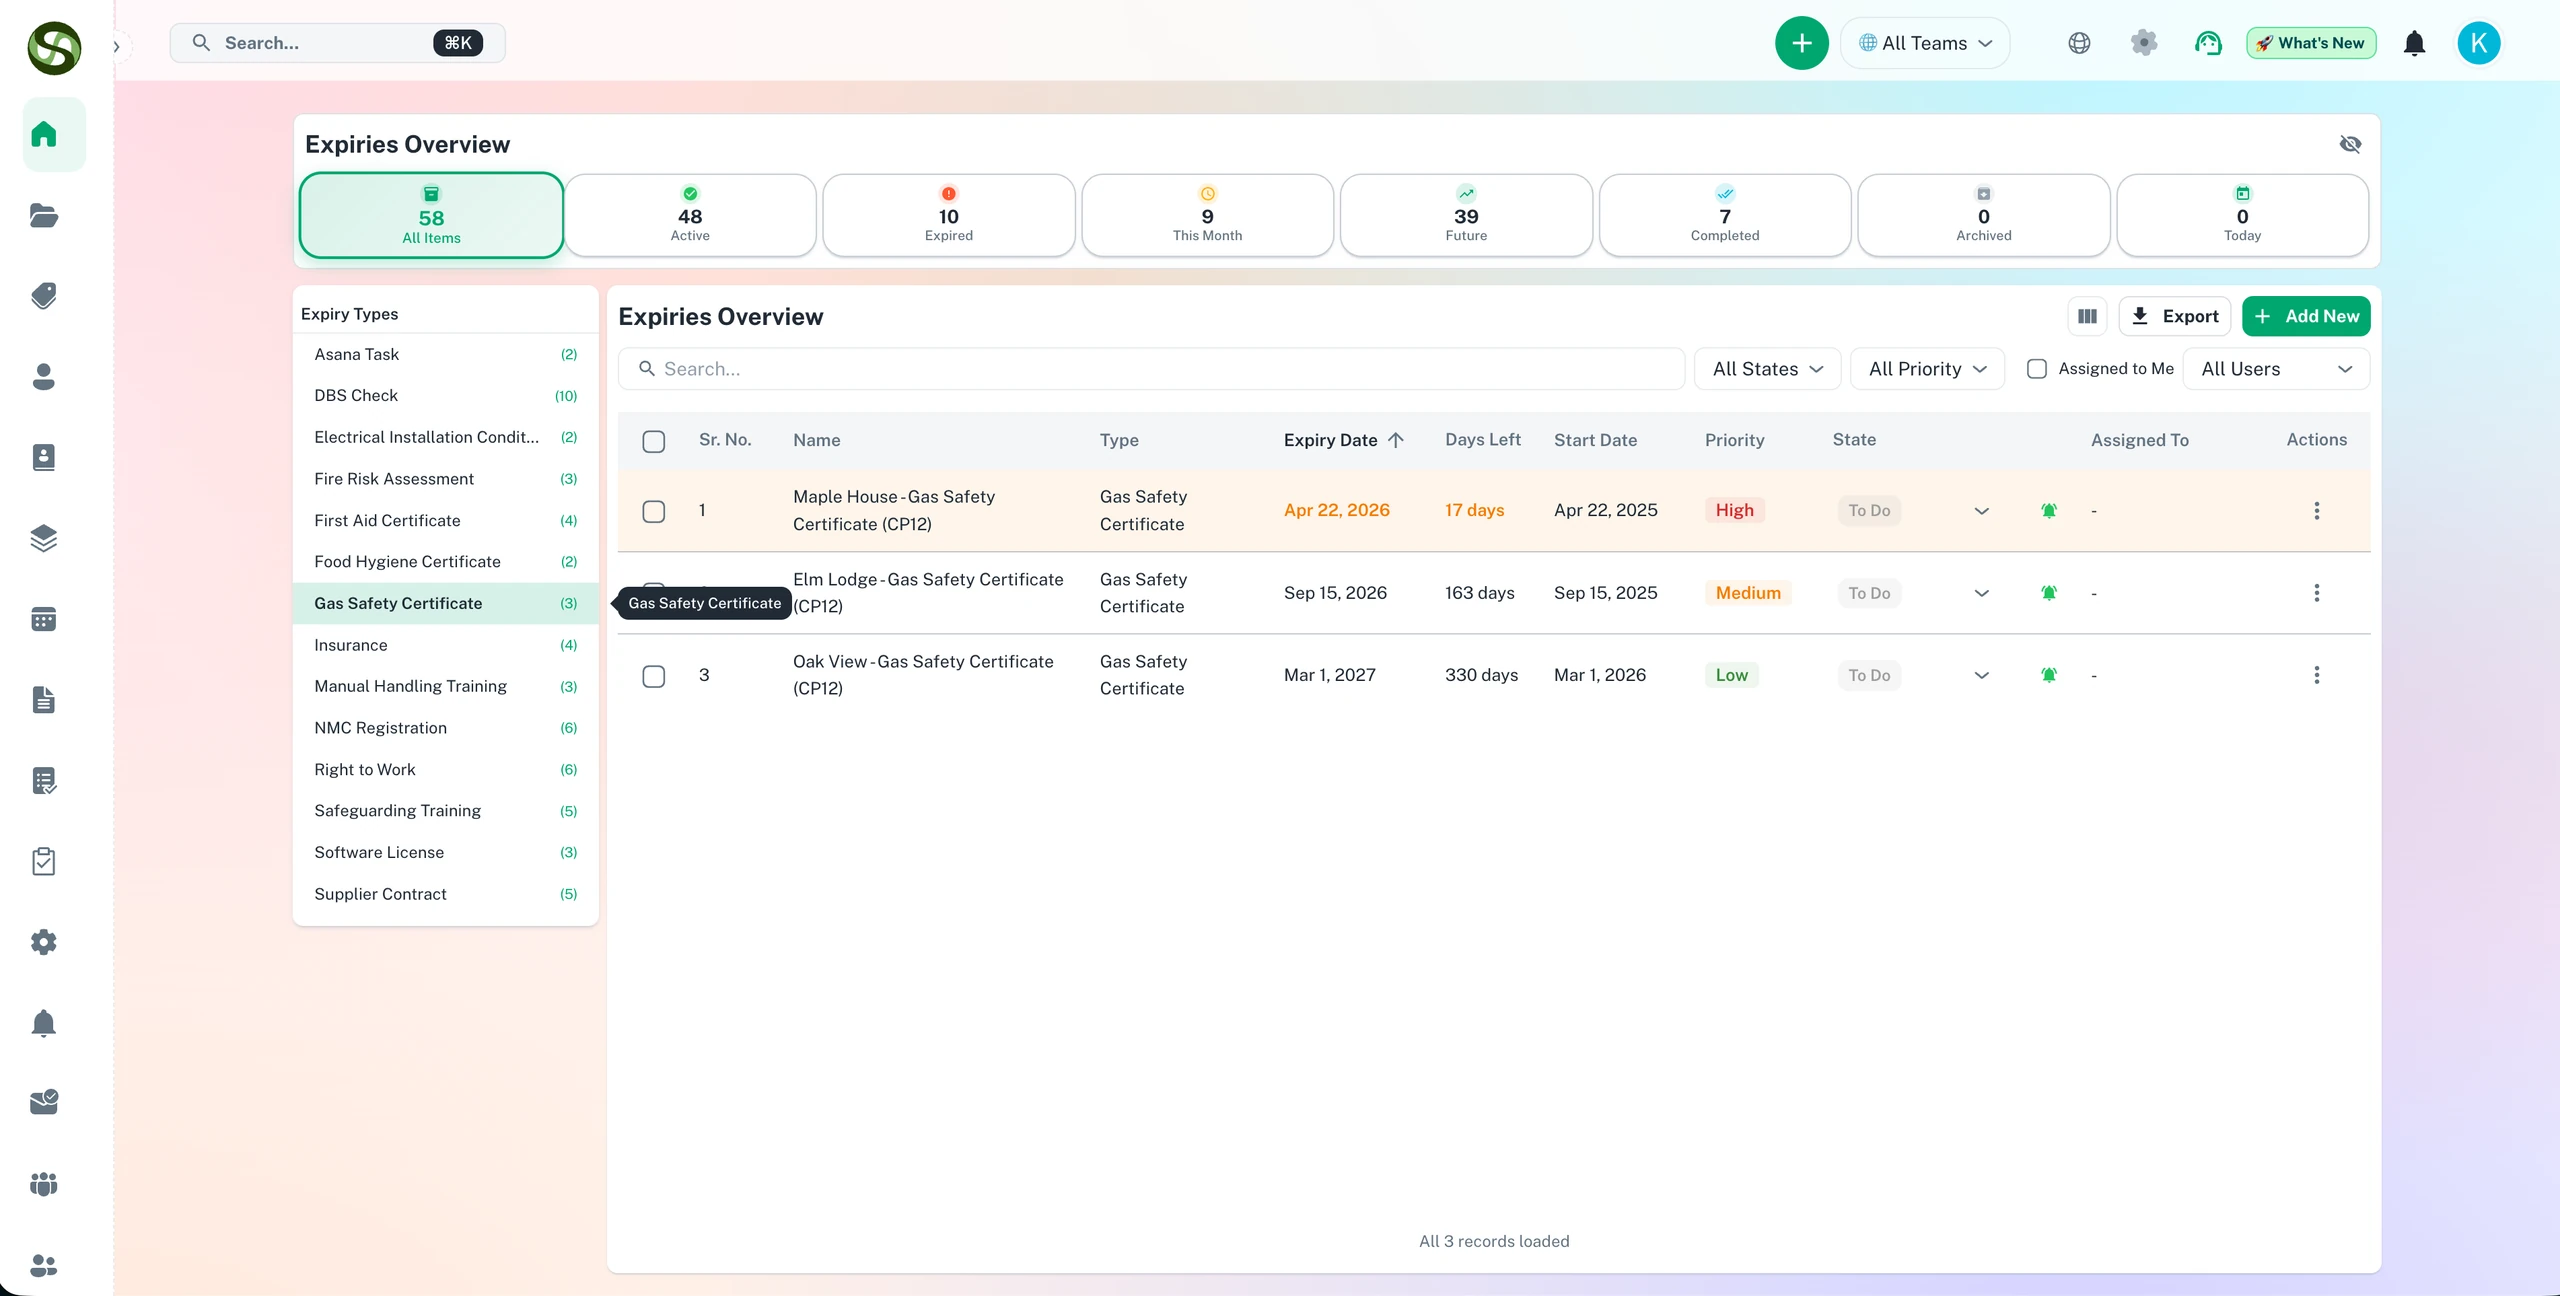Open the users sidebar icon at bottom
The image size is (2560, 1296).
(44, 1265)
